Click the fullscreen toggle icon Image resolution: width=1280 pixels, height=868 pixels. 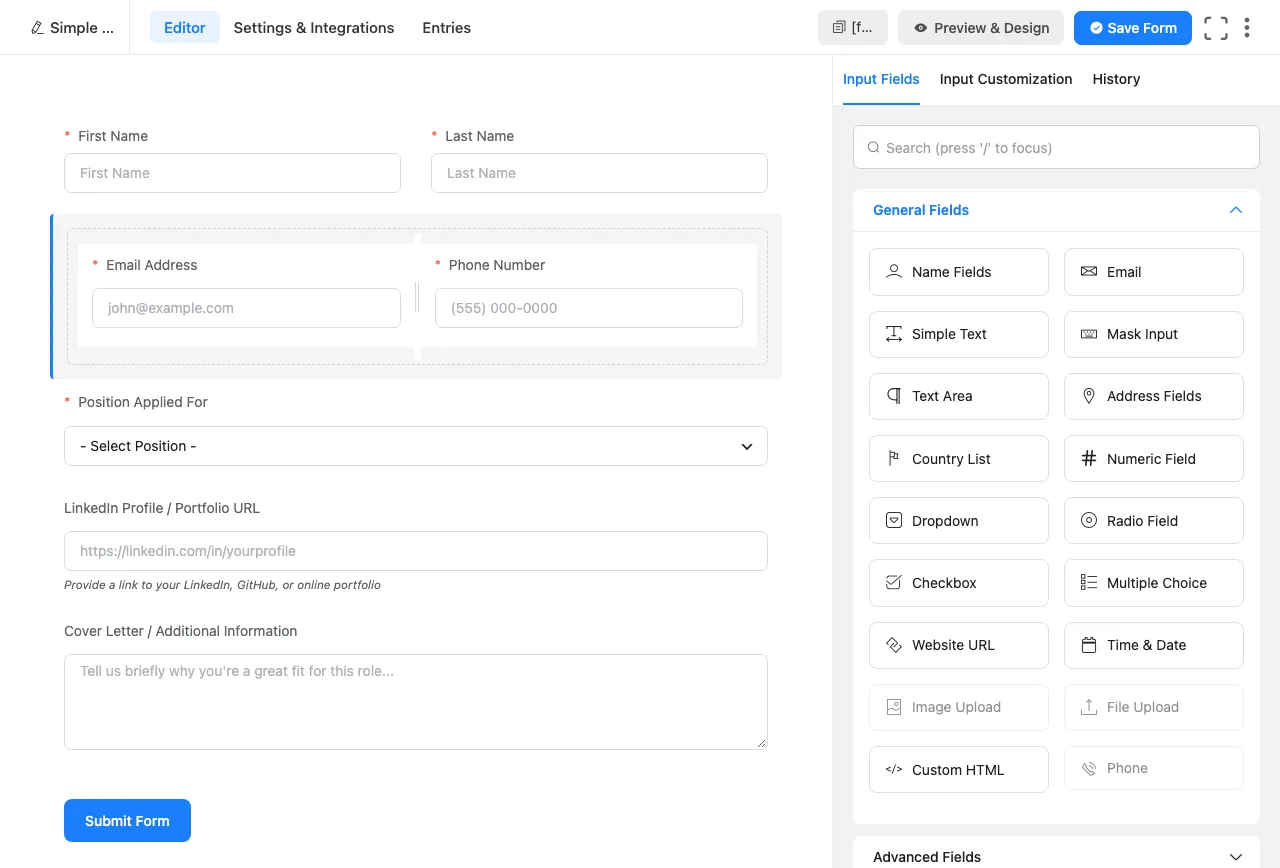[x=1216, y=28]
